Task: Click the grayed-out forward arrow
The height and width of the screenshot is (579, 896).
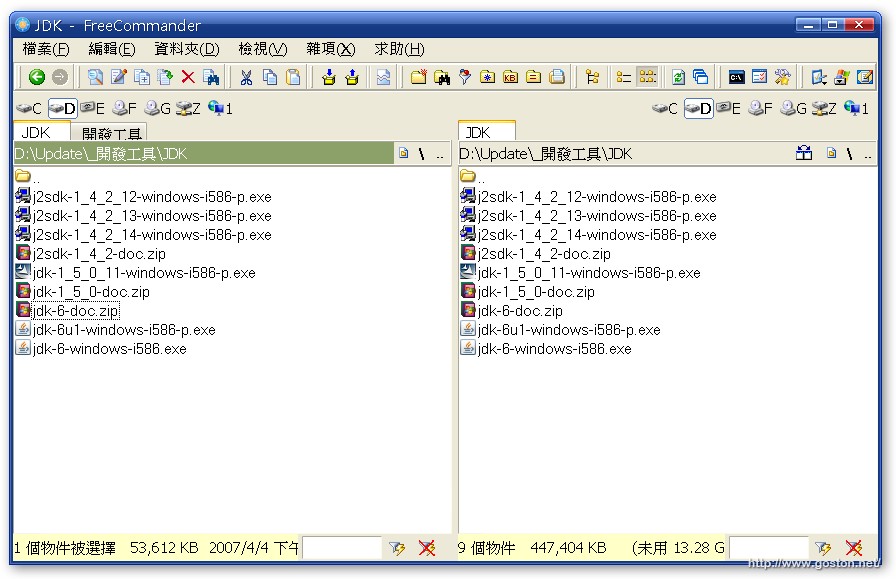Action: click(59, 77)
